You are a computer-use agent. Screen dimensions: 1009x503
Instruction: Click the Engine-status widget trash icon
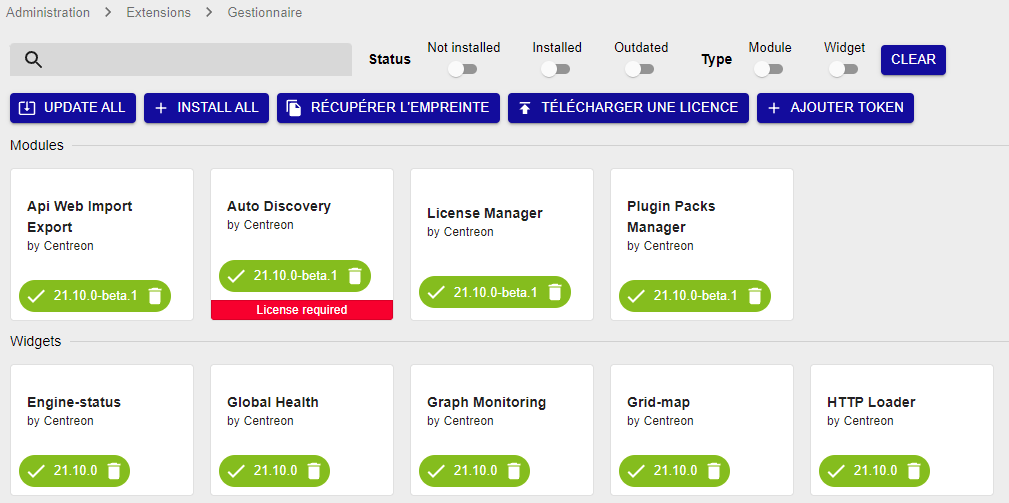pos(114,471)
